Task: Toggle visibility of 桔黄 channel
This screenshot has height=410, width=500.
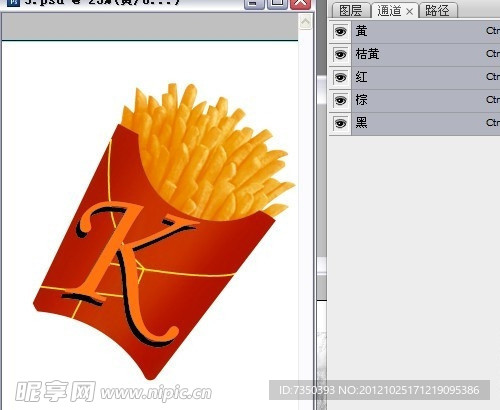Action: [x=340, y=54]
